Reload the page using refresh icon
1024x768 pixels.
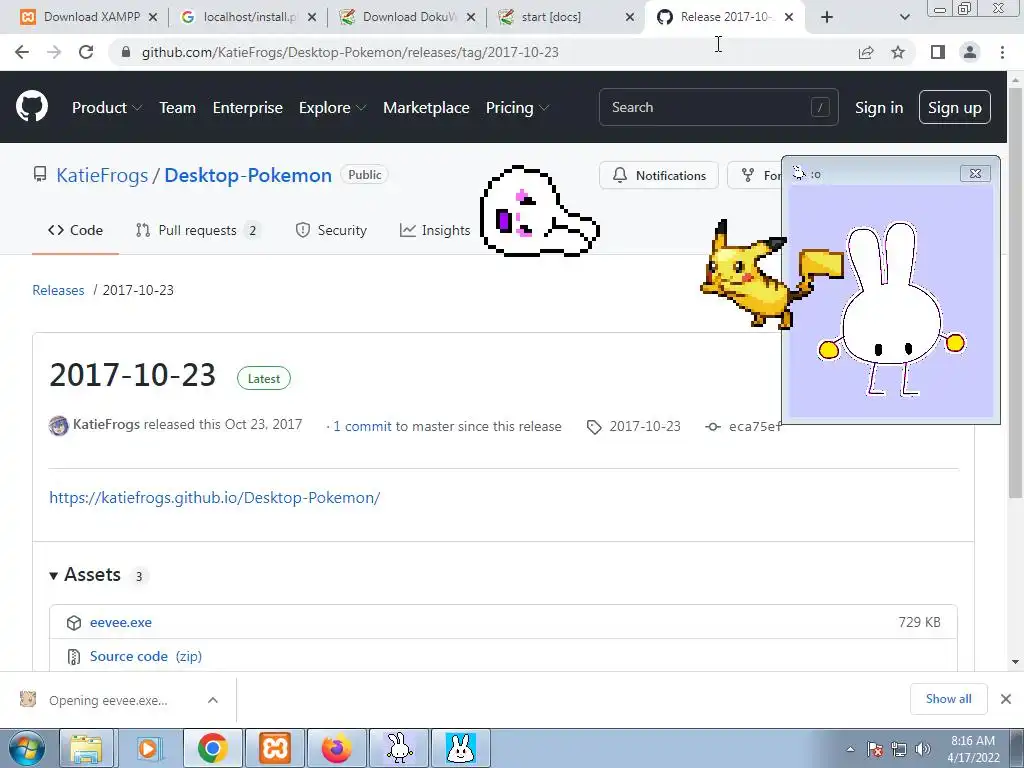(x=86, y=52)
